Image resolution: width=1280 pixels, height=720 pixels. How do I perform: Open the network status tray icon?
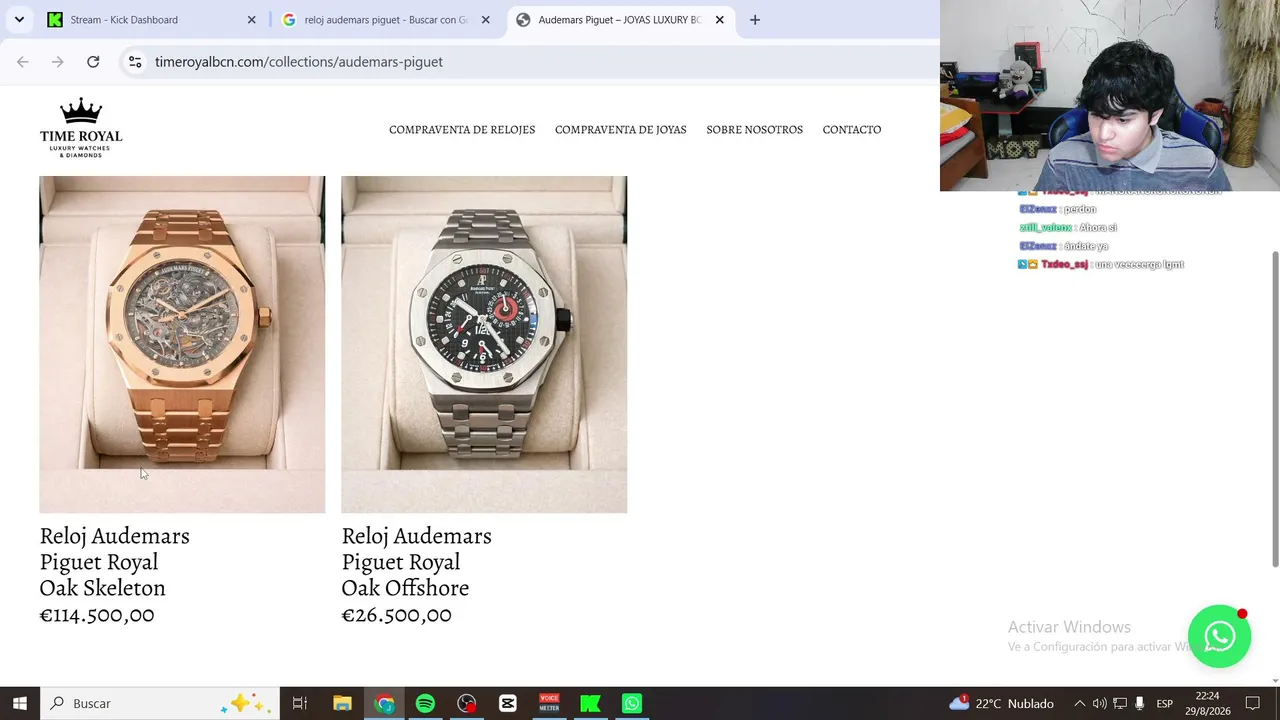point(1120,703)
